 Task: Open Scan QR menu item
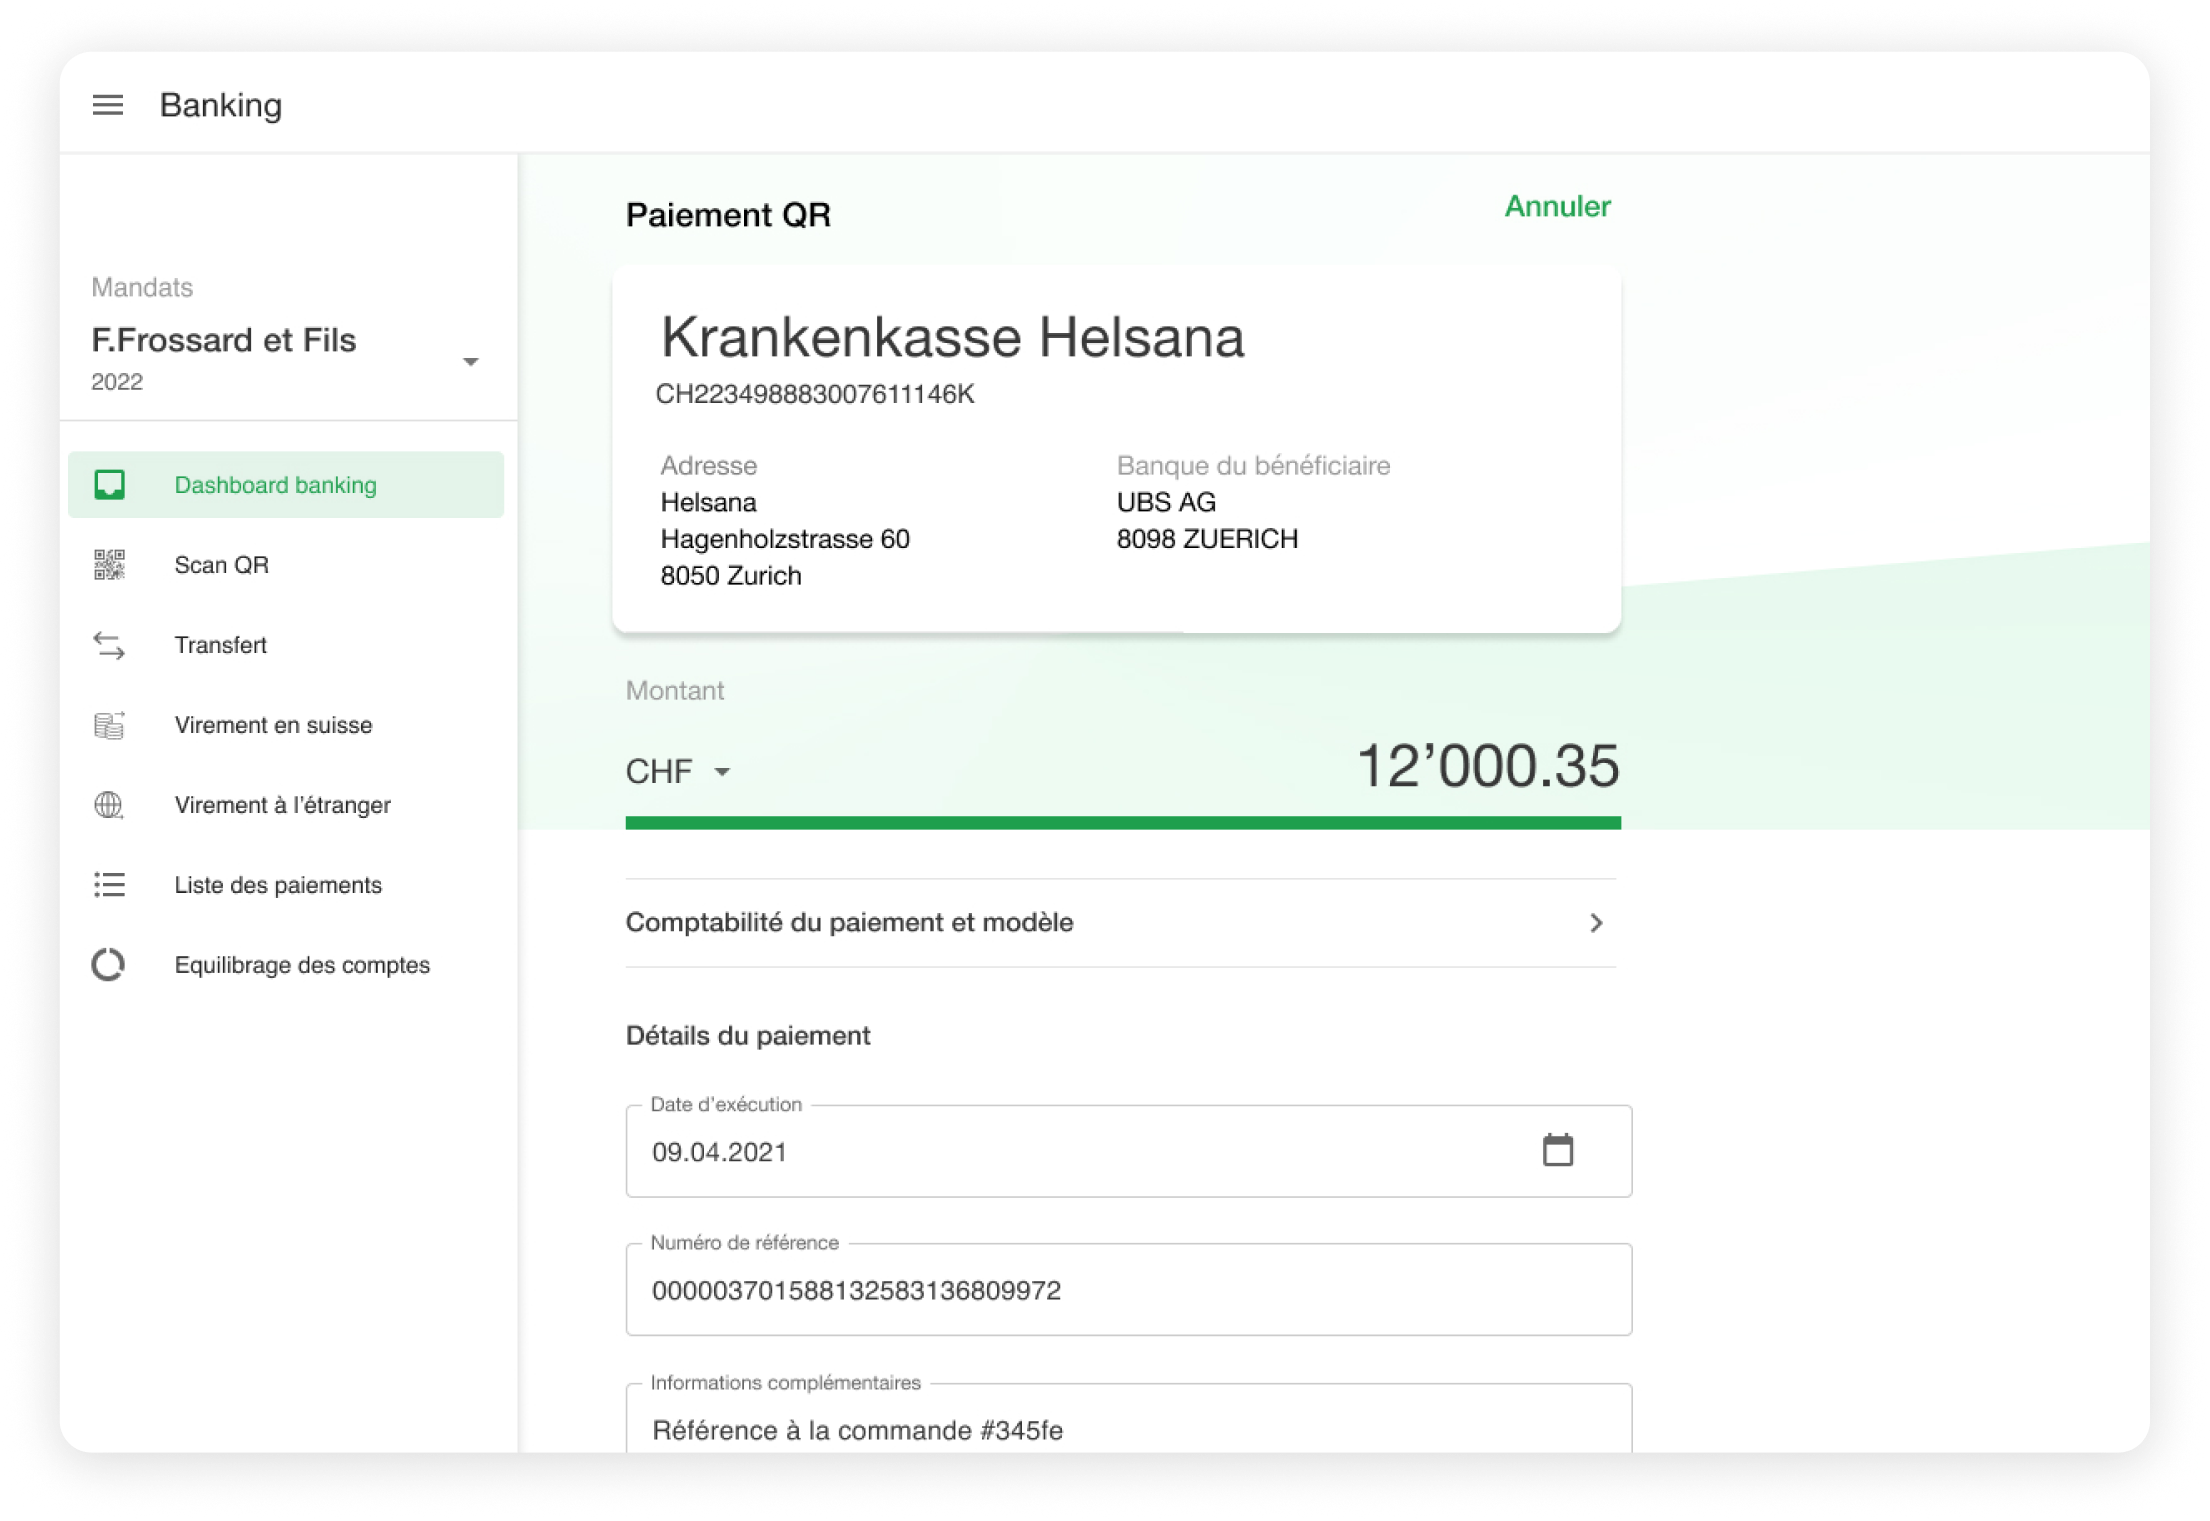(x=286, y=565)
